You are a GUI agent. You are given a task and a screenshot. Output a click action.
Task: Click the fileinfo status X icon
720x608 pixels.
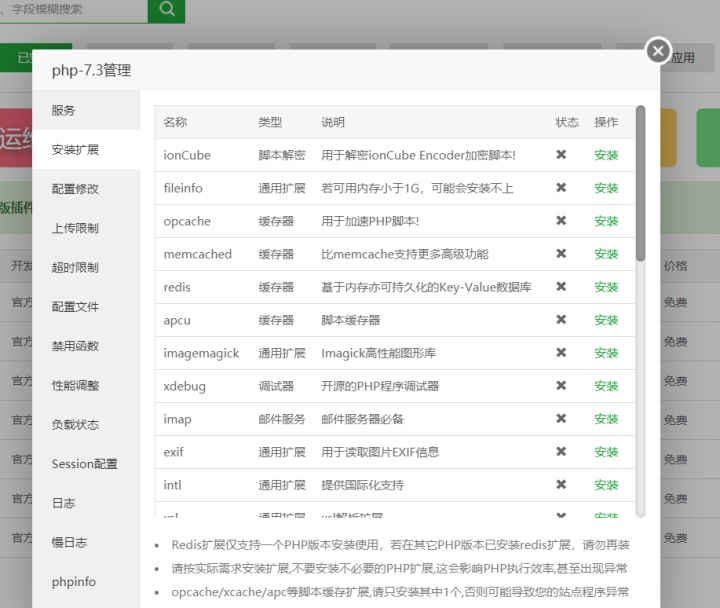pos(561,188)
